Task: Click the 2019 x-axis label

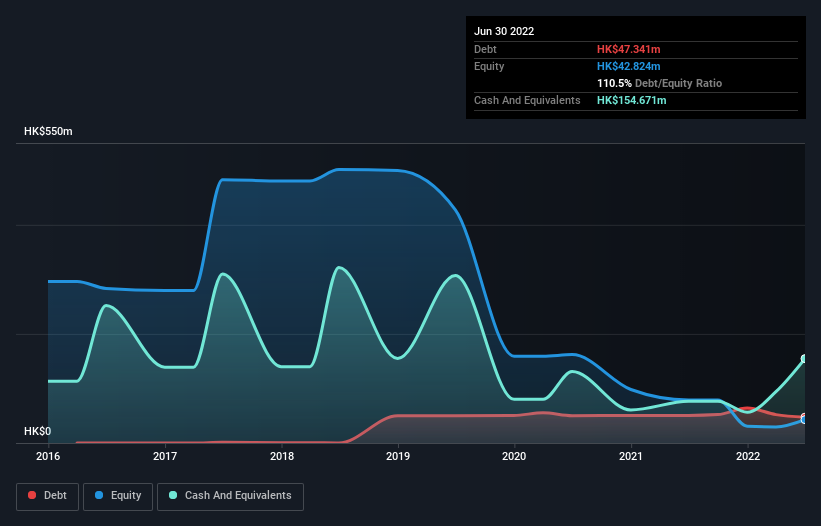Action: pos(398,456)
